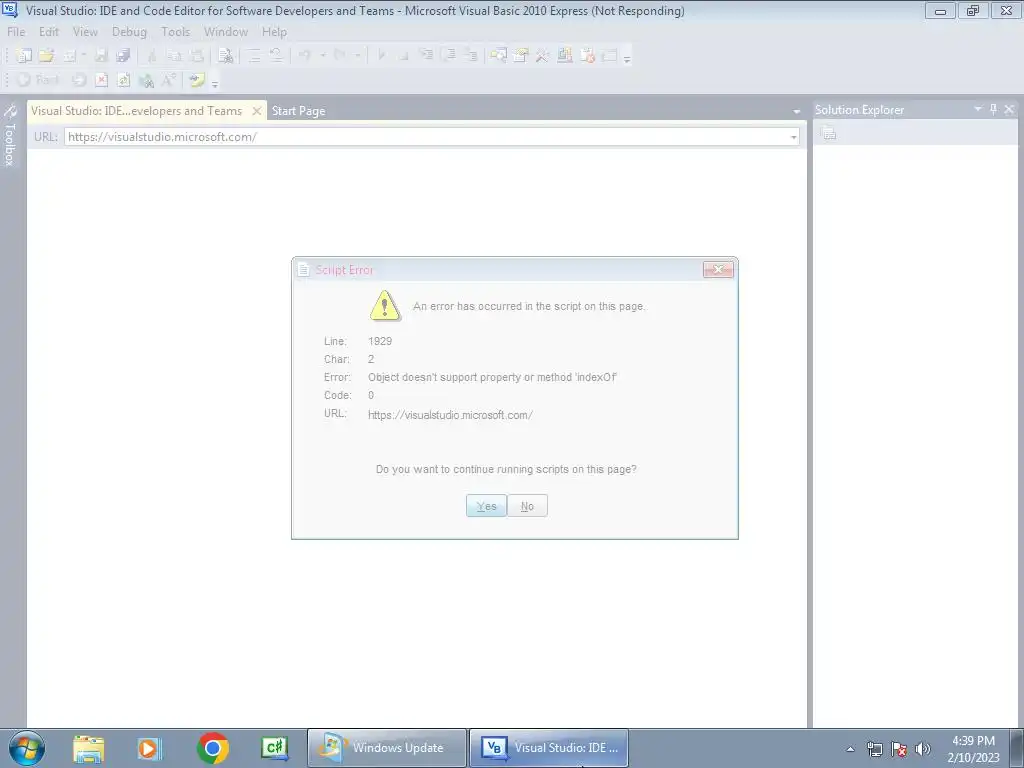Click Yes in the Script Error dialog
Screen dimensions: 1024x768
[486, 506]
